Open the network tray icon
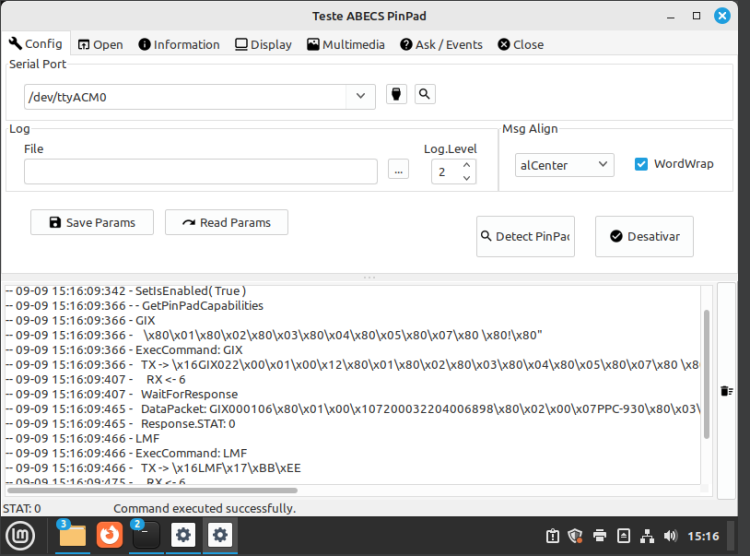 pyautogui.click(x=647, y=536)
